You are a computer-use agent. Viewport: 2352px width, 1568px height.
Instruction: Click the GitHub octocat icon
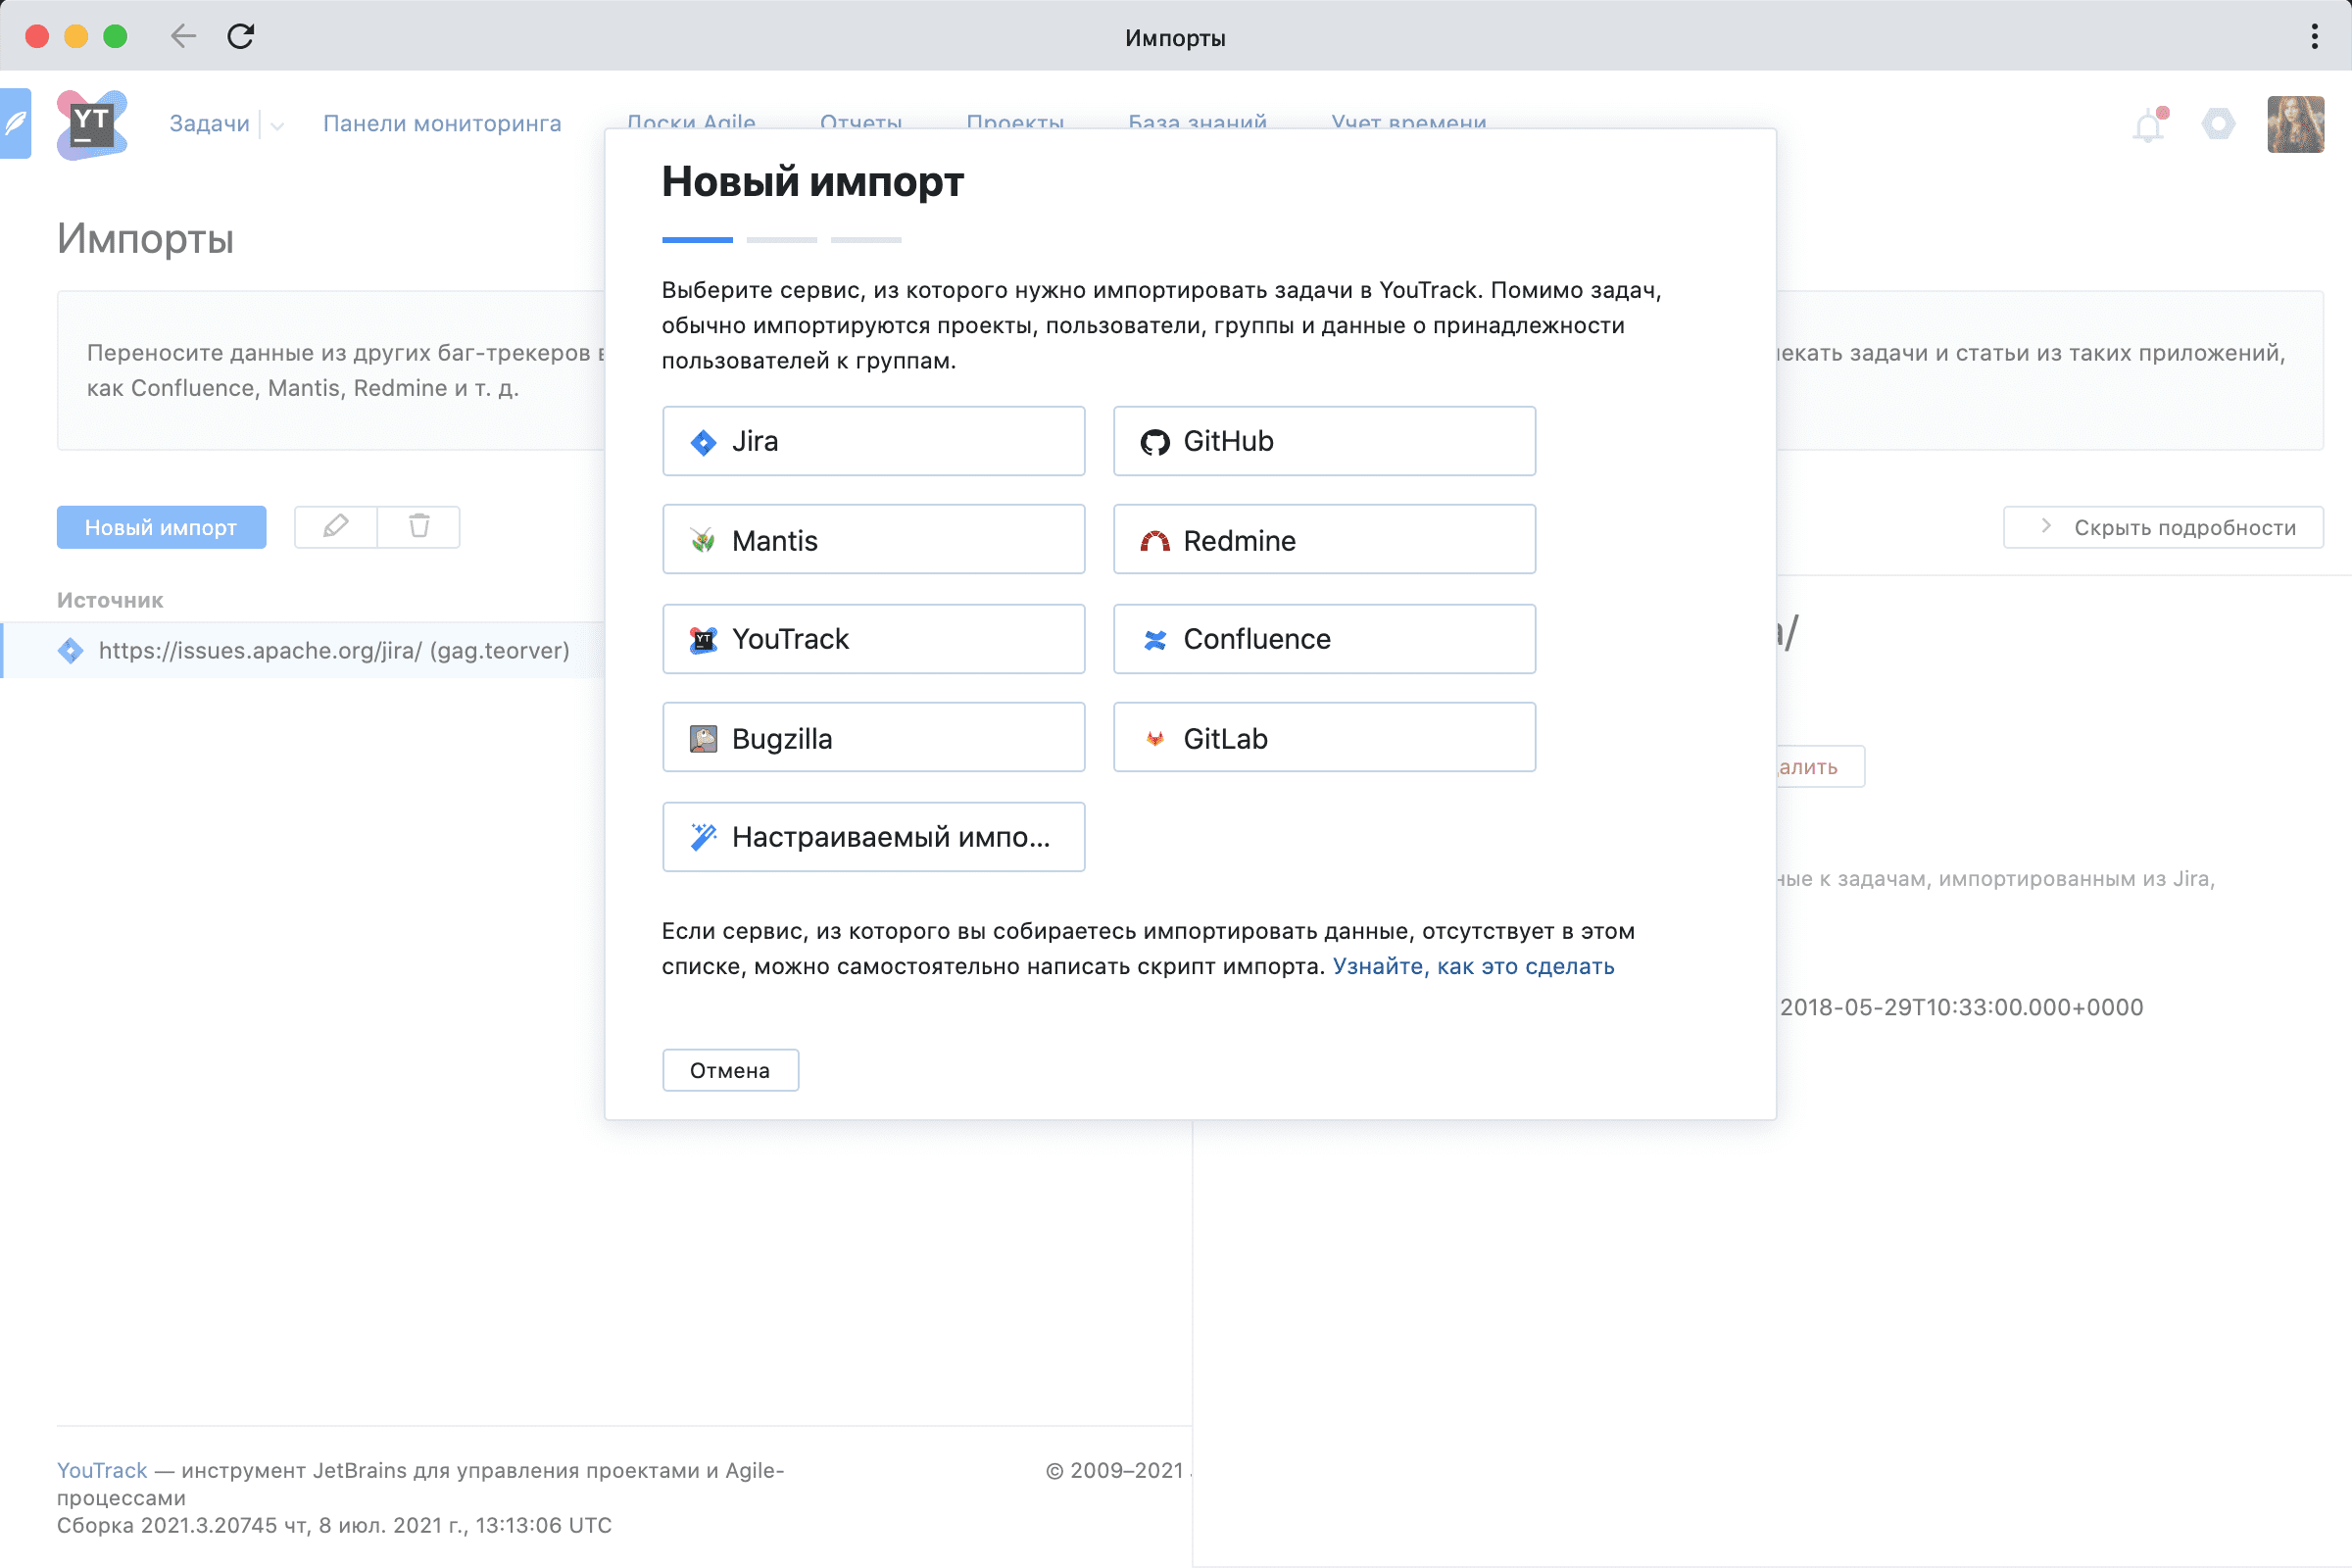pyautogui.click(x=1155, y=442)
